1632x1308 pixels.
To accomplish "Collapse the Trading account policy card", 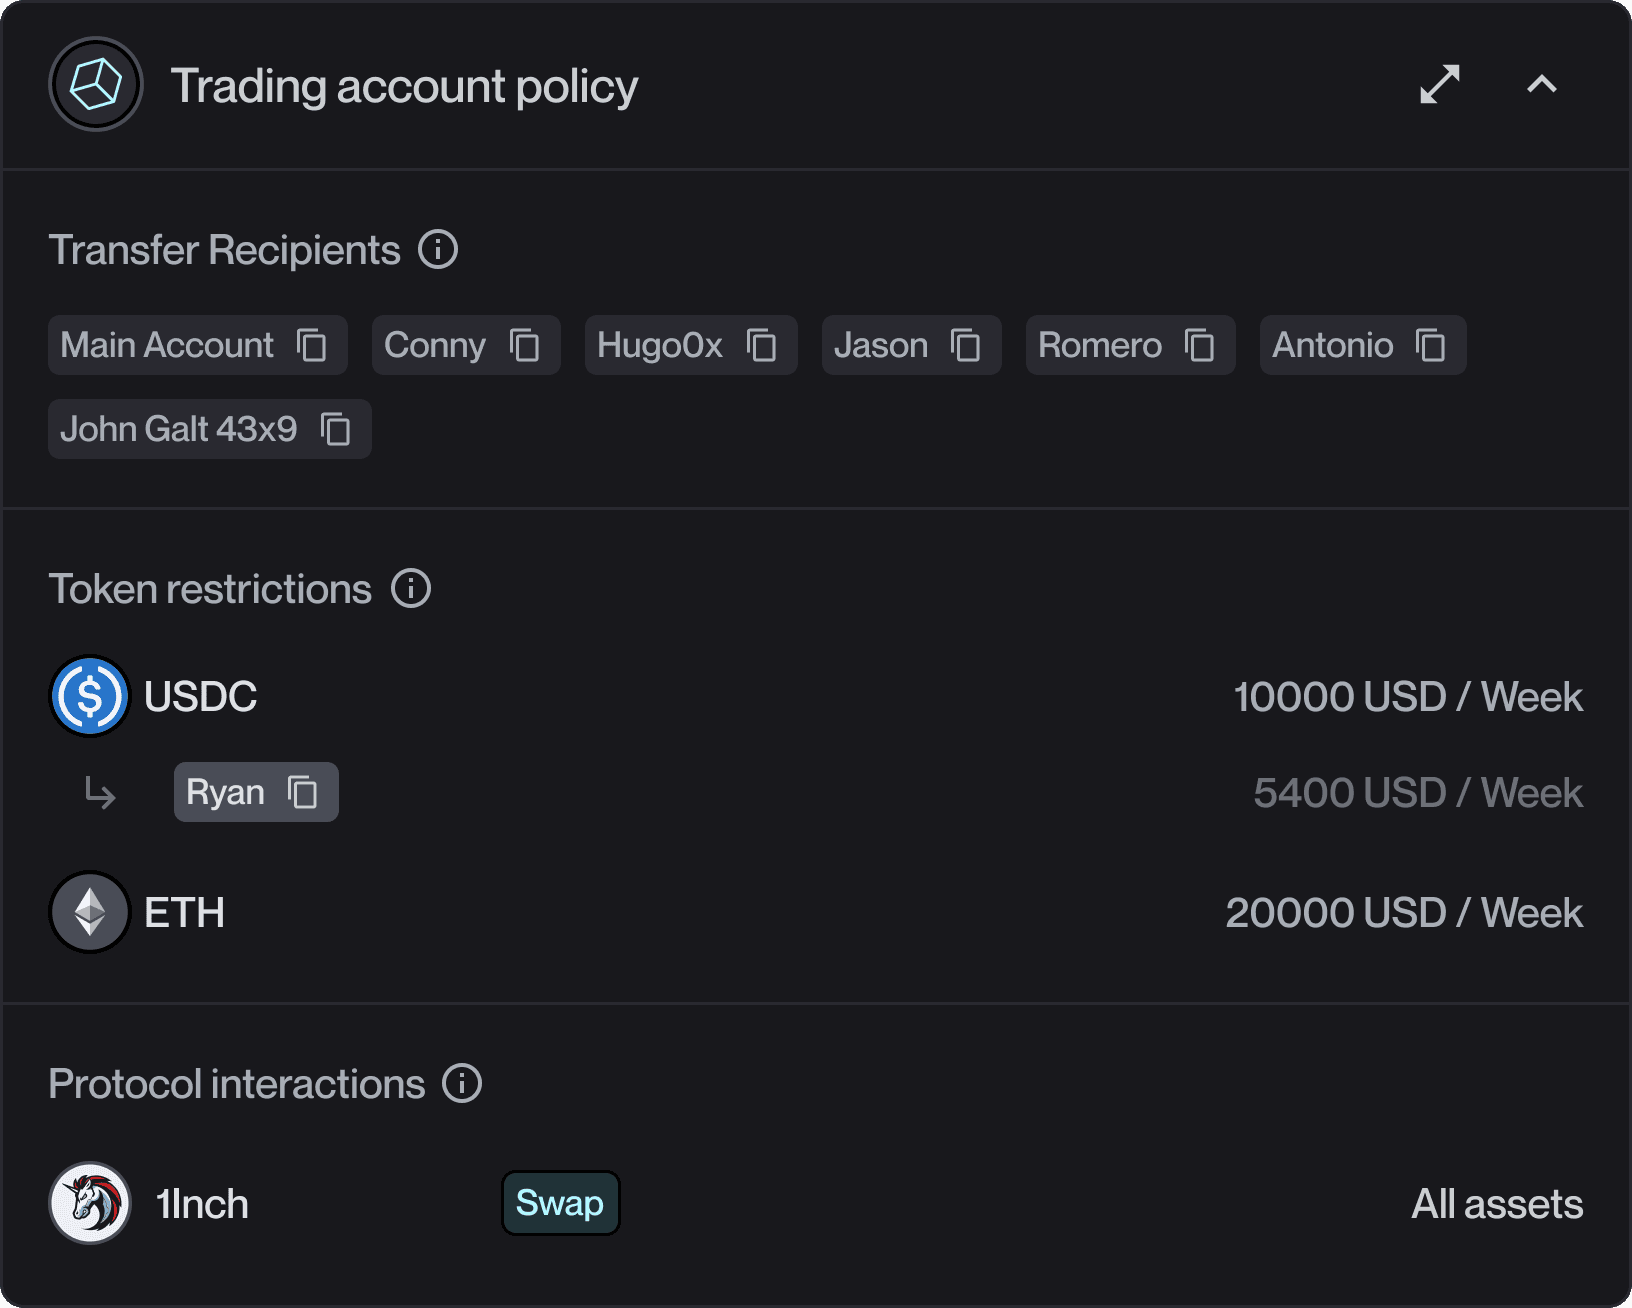I will coord(1542,86).
